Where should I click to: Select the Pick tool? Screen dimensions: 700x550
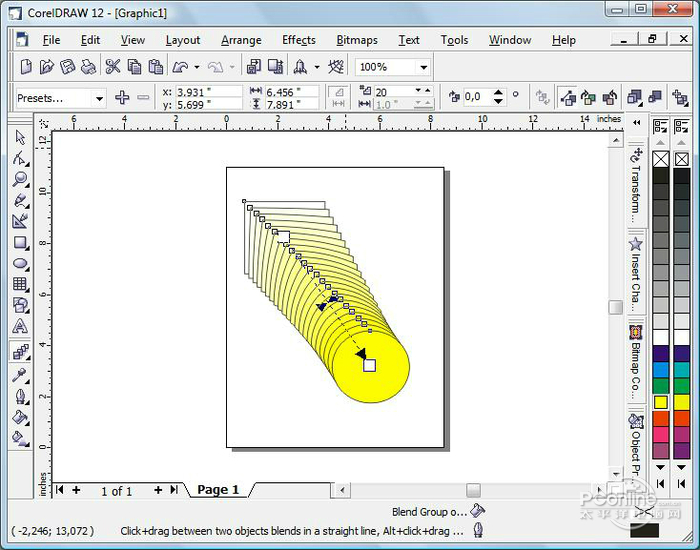20,137
